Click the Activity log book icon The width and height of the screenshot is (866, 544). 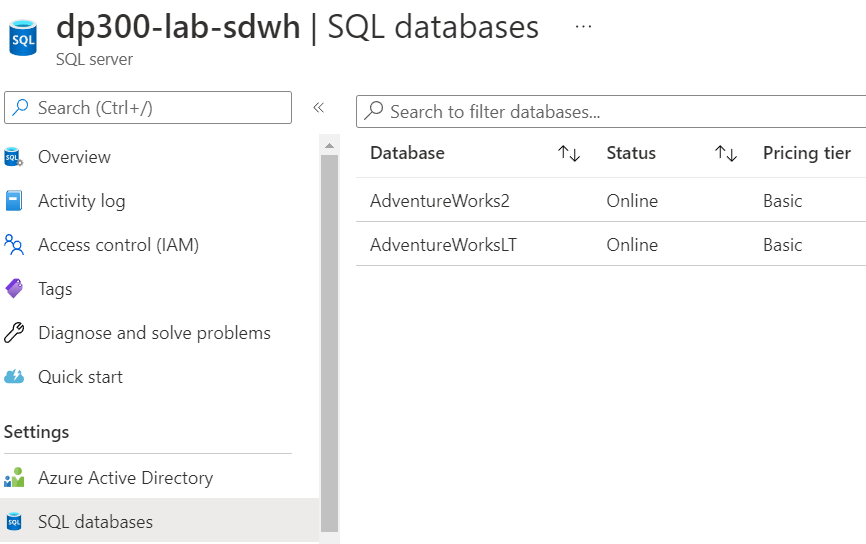14,201
